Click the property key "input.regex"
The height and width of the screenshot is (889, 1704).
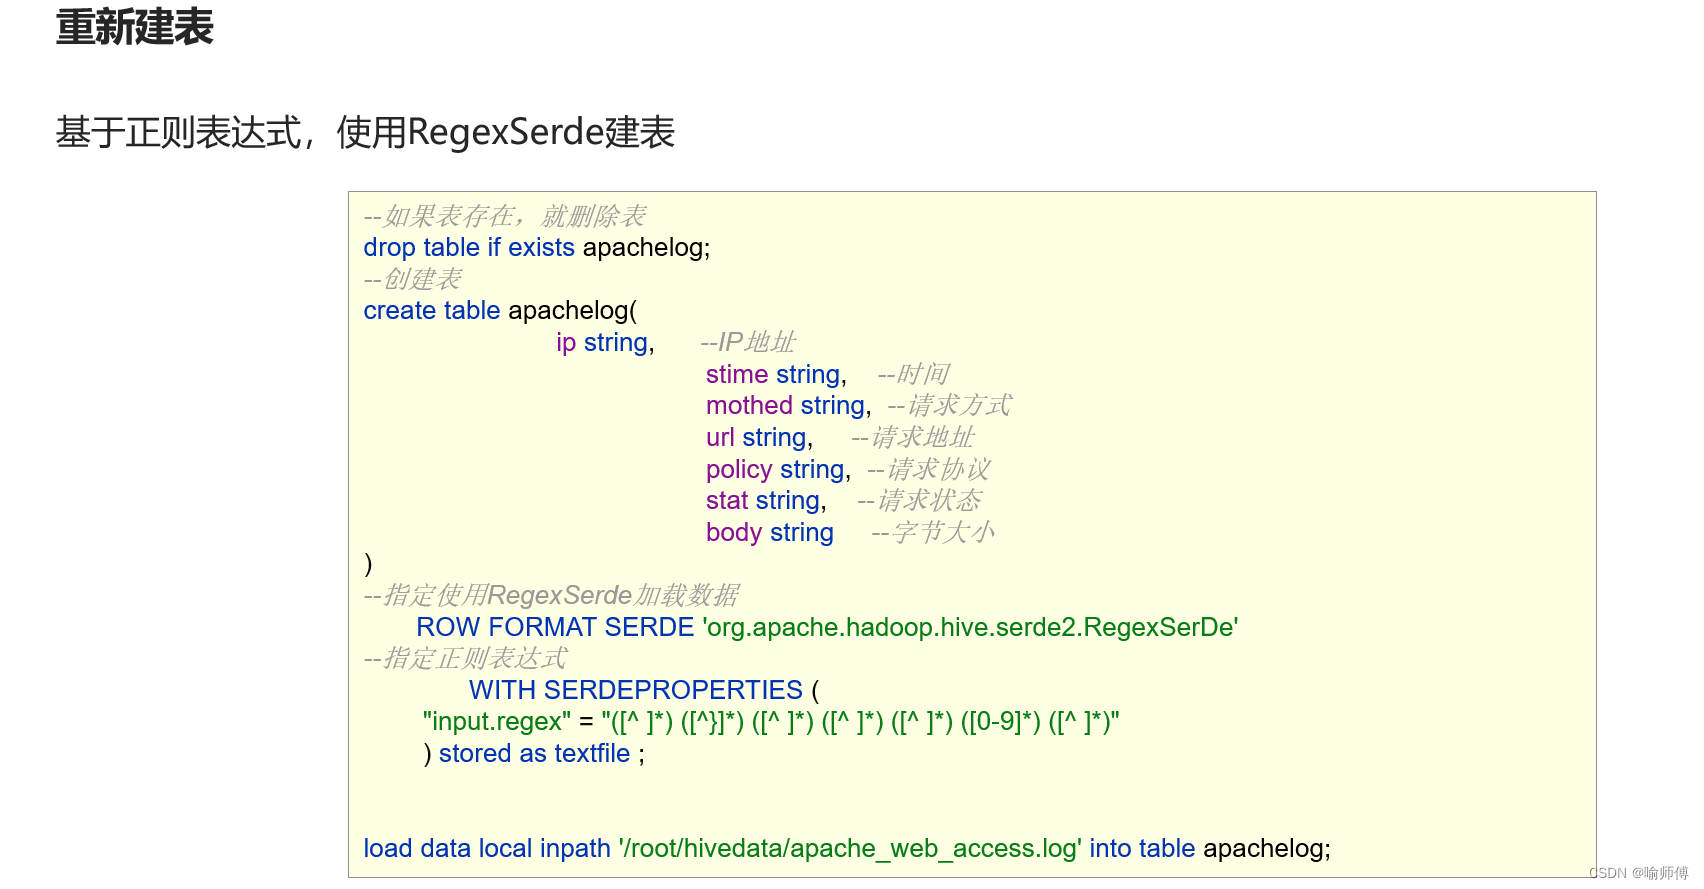click(497, 722)
